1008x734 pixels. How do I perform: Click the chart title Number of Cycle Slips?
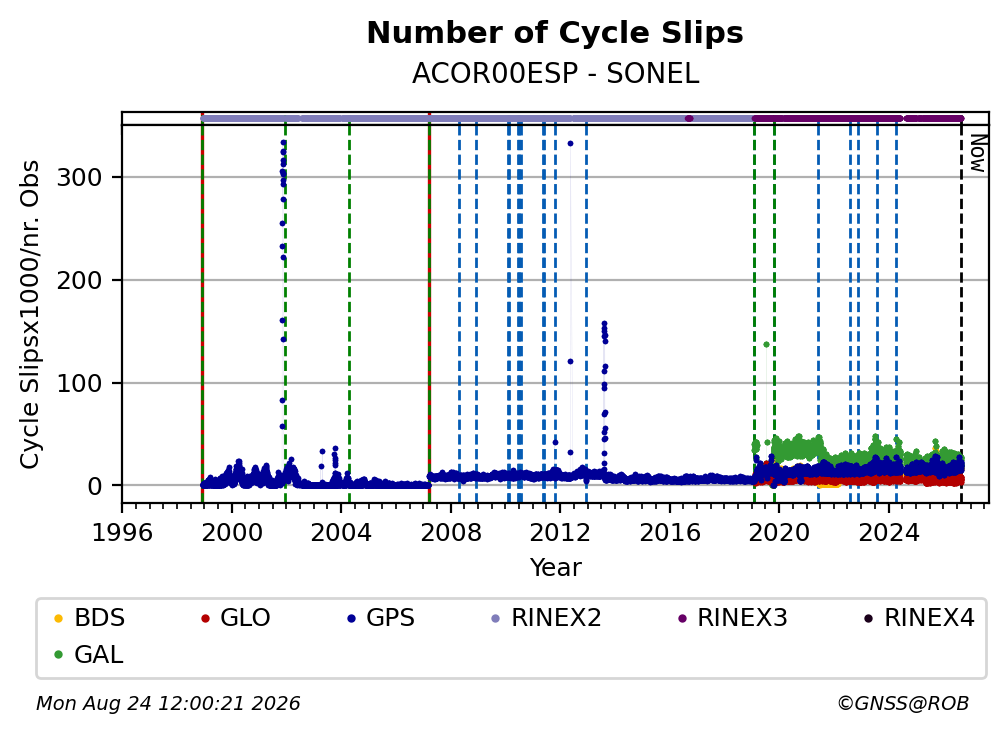point(555,33)
